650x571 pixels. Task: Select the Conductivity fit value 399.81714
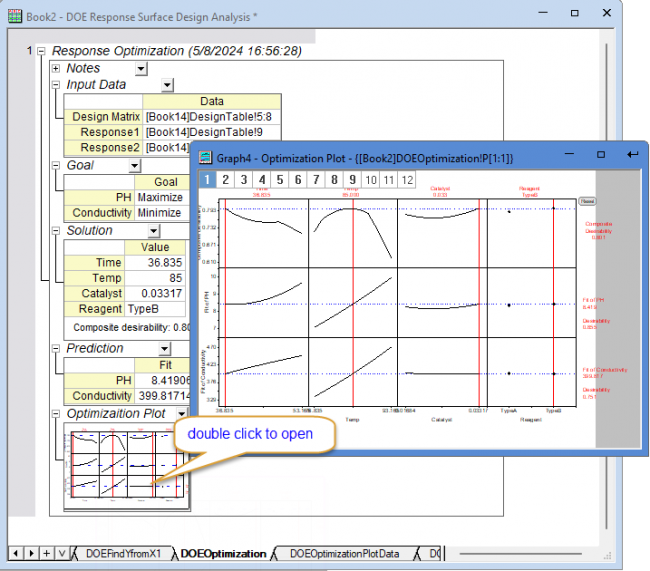[163, 396]
